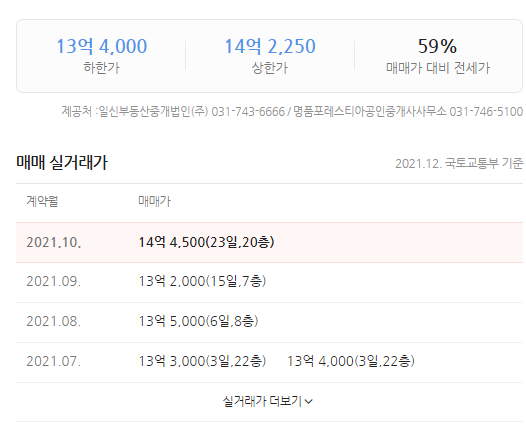This screenshot has height=428, width=526.
Task: Select the 13억 2,000(15일,7층) price entry
Action: pyautogui.click(x=202, y=281)
